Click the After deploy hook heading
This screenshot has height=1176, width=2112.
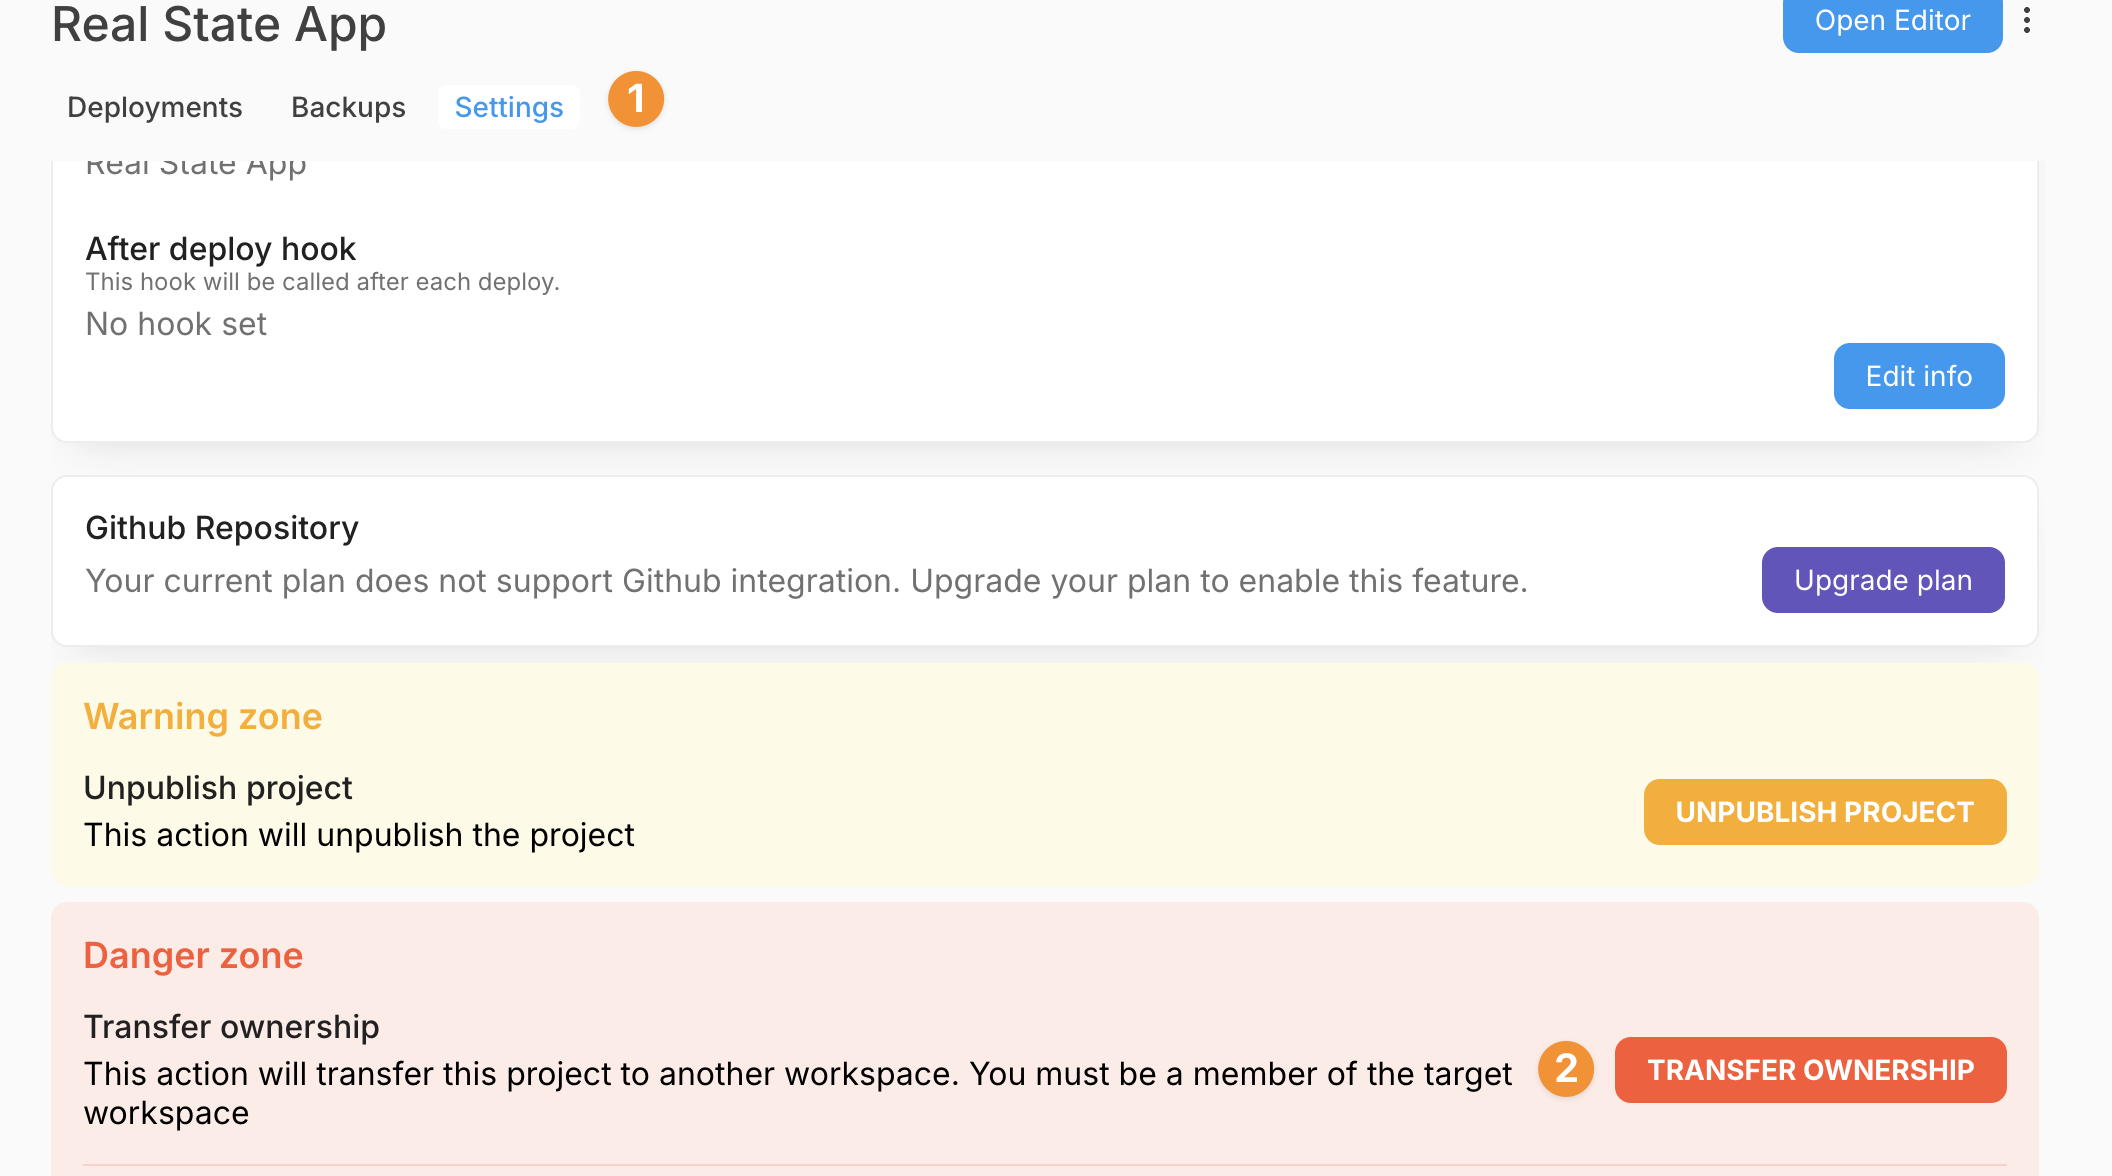pos(221,249)
